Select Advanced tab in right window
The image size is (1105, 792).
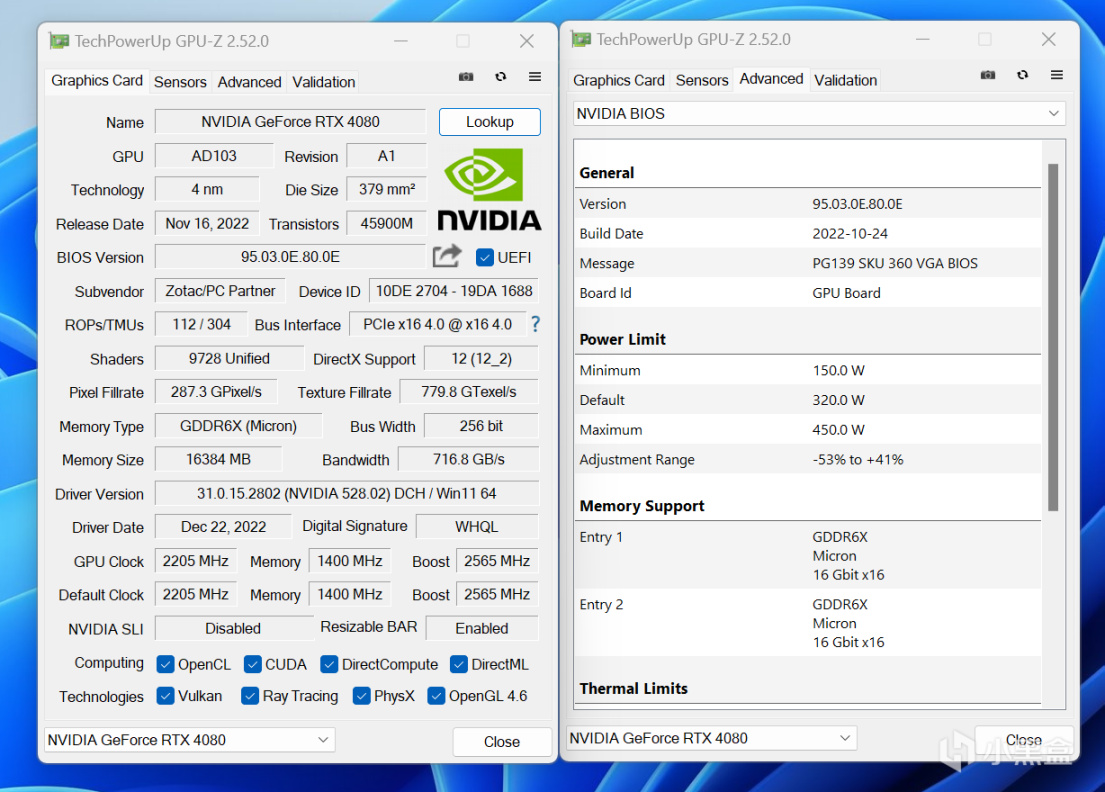[771, 79]
